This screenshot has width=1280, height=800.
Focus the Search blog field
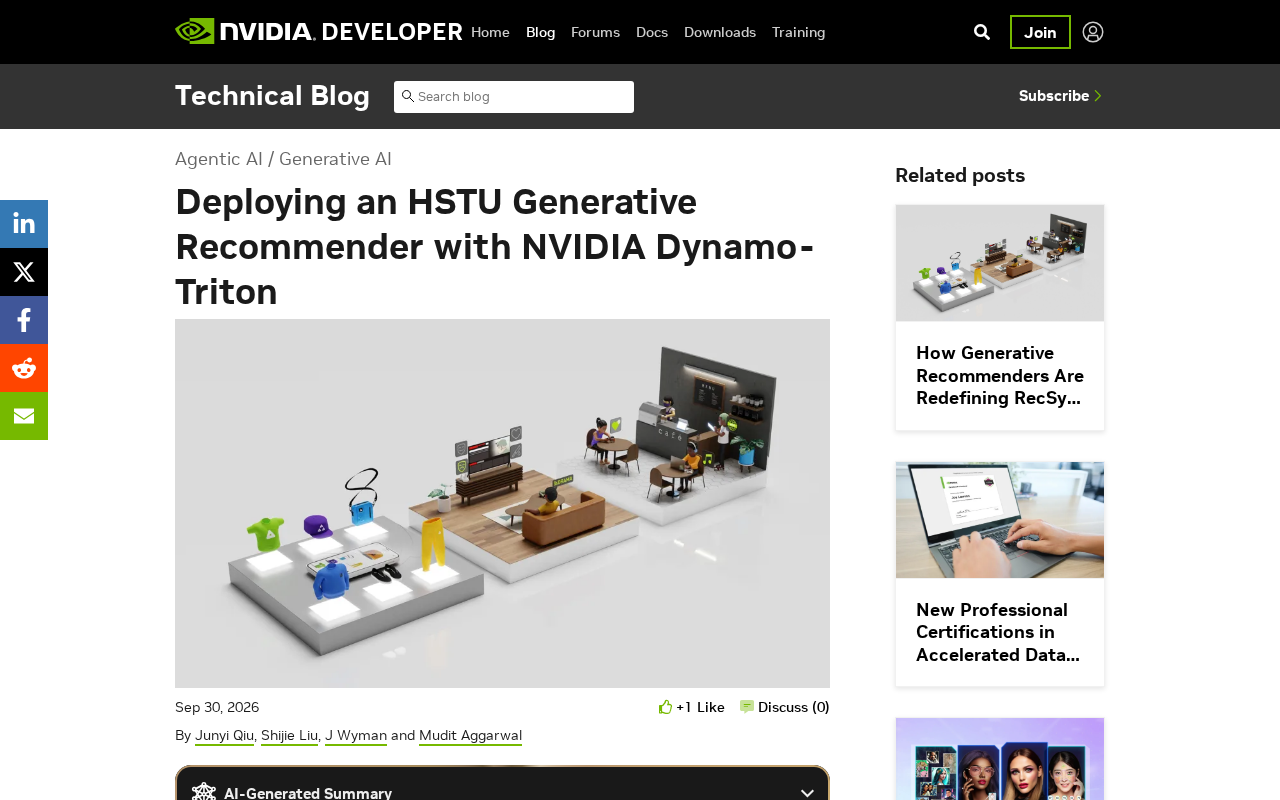coord(514,97)
